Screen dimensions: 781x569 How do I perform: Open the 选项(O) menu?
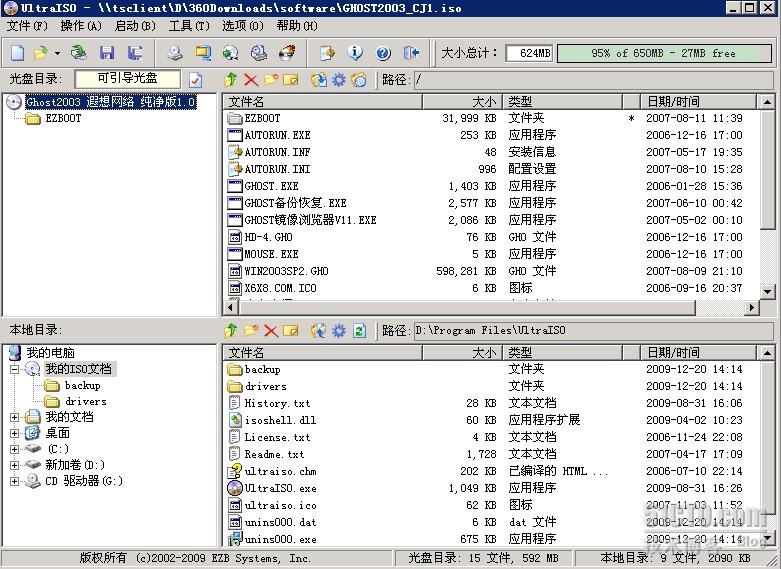(243, 26)
